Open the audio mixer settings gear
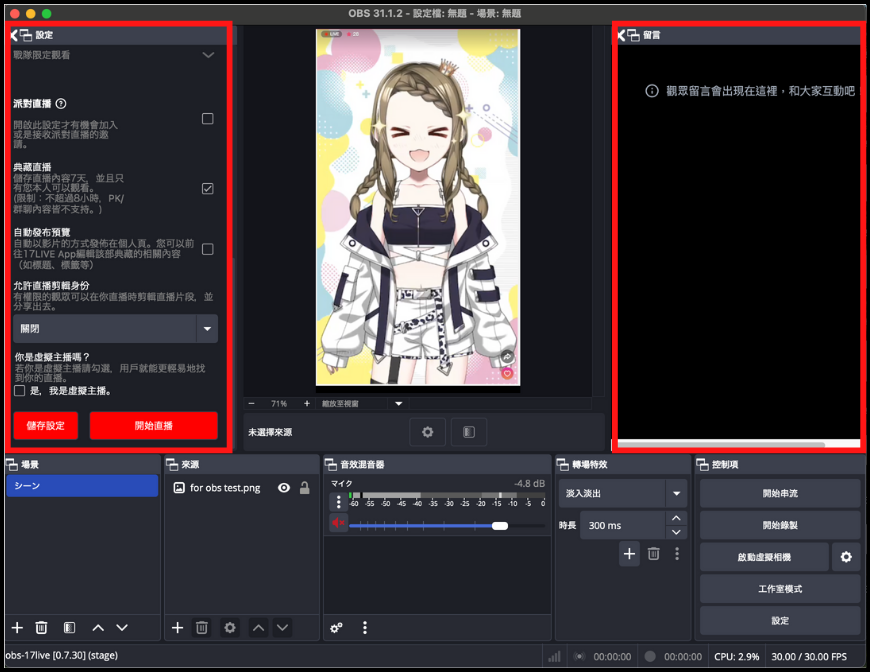The height and width of the screenshot is (672, 870). (x=337, y=627)
